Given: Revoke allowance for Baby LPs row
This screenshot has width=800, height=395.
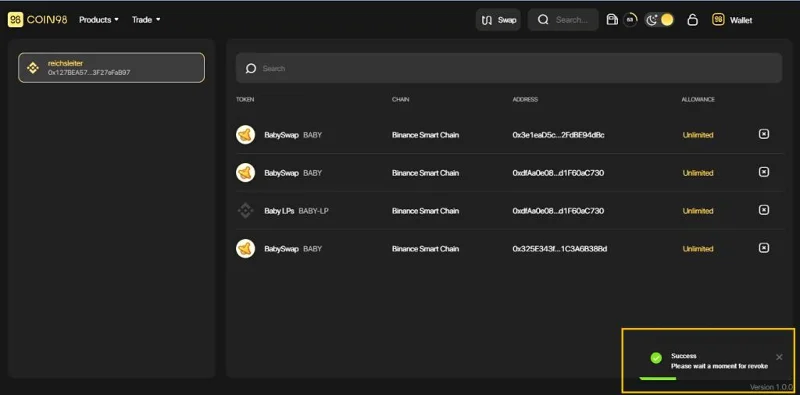Looking at the screenshot, I should (x=763, y=210).
